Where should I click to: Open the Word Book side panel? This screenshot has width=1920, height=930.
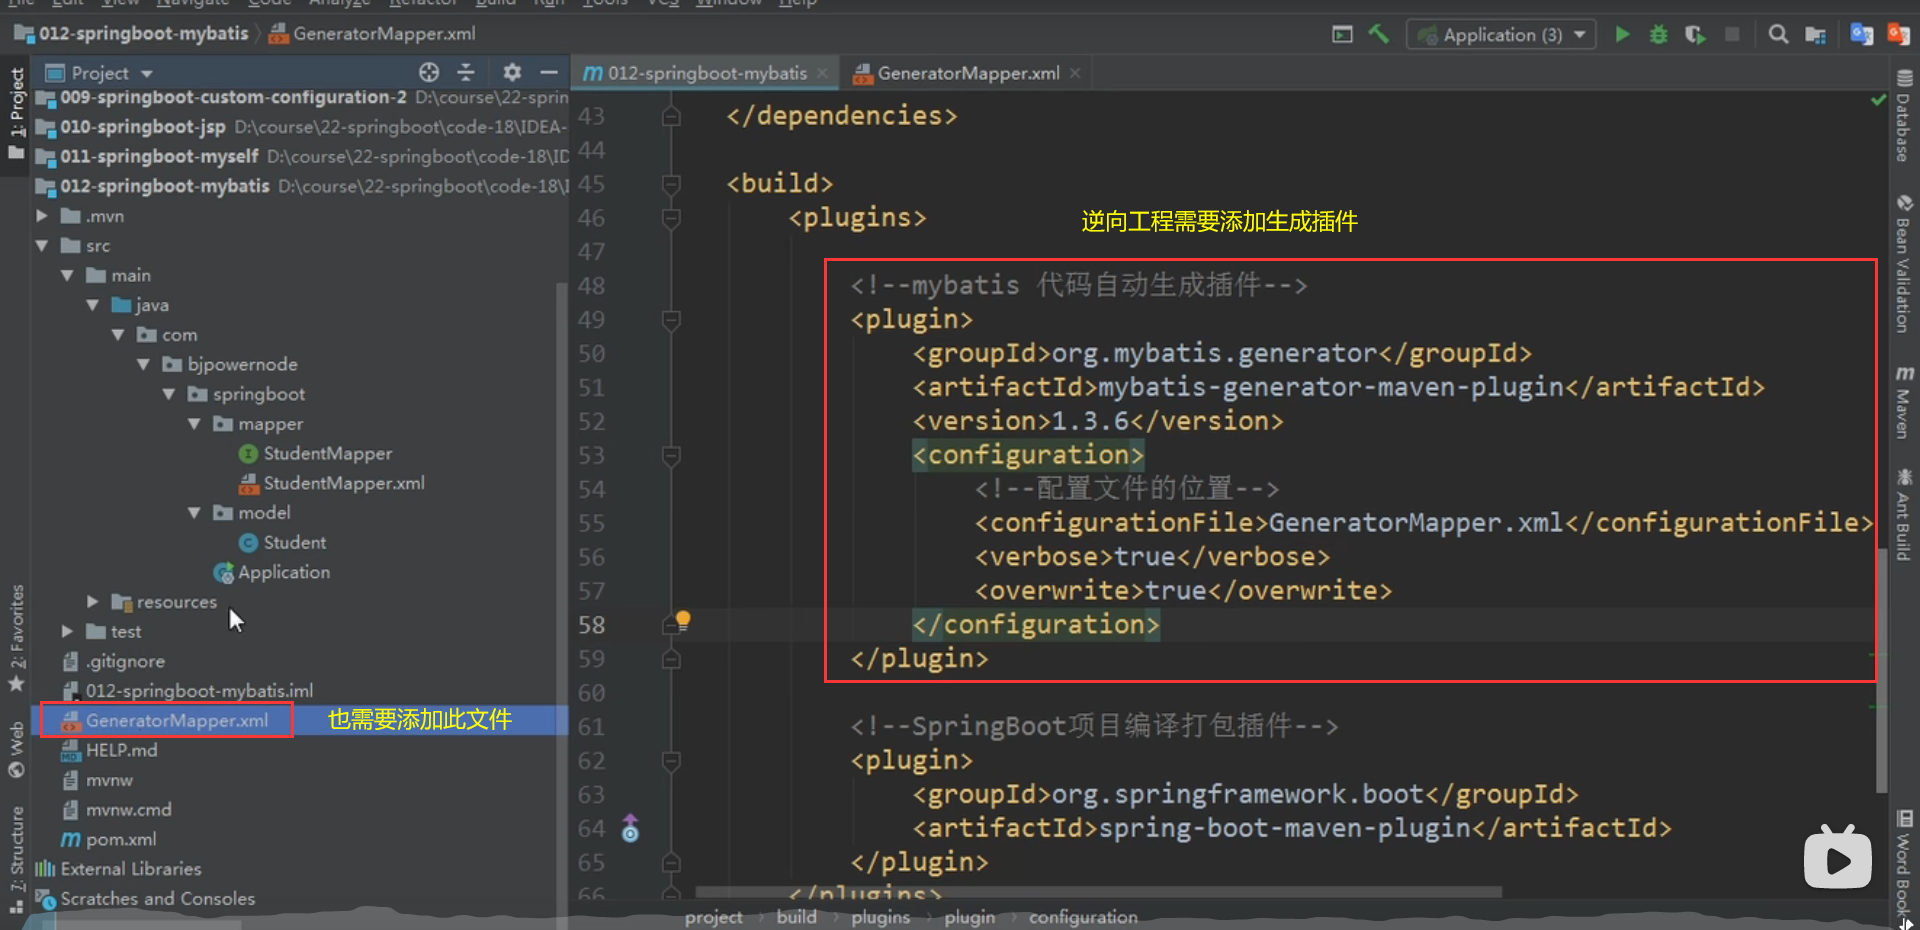(1904, 863)
